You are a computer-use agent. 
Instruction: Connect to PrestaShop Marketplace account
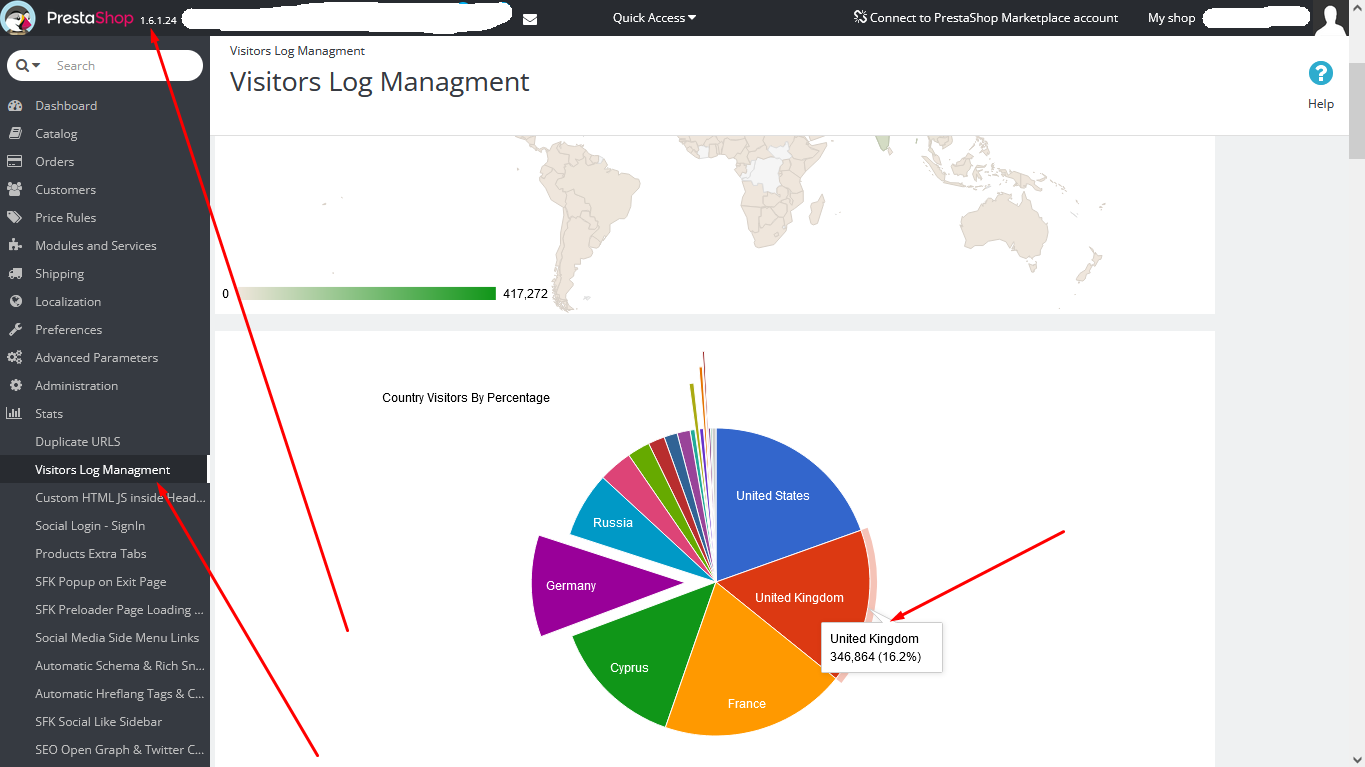tap(986, 18)
